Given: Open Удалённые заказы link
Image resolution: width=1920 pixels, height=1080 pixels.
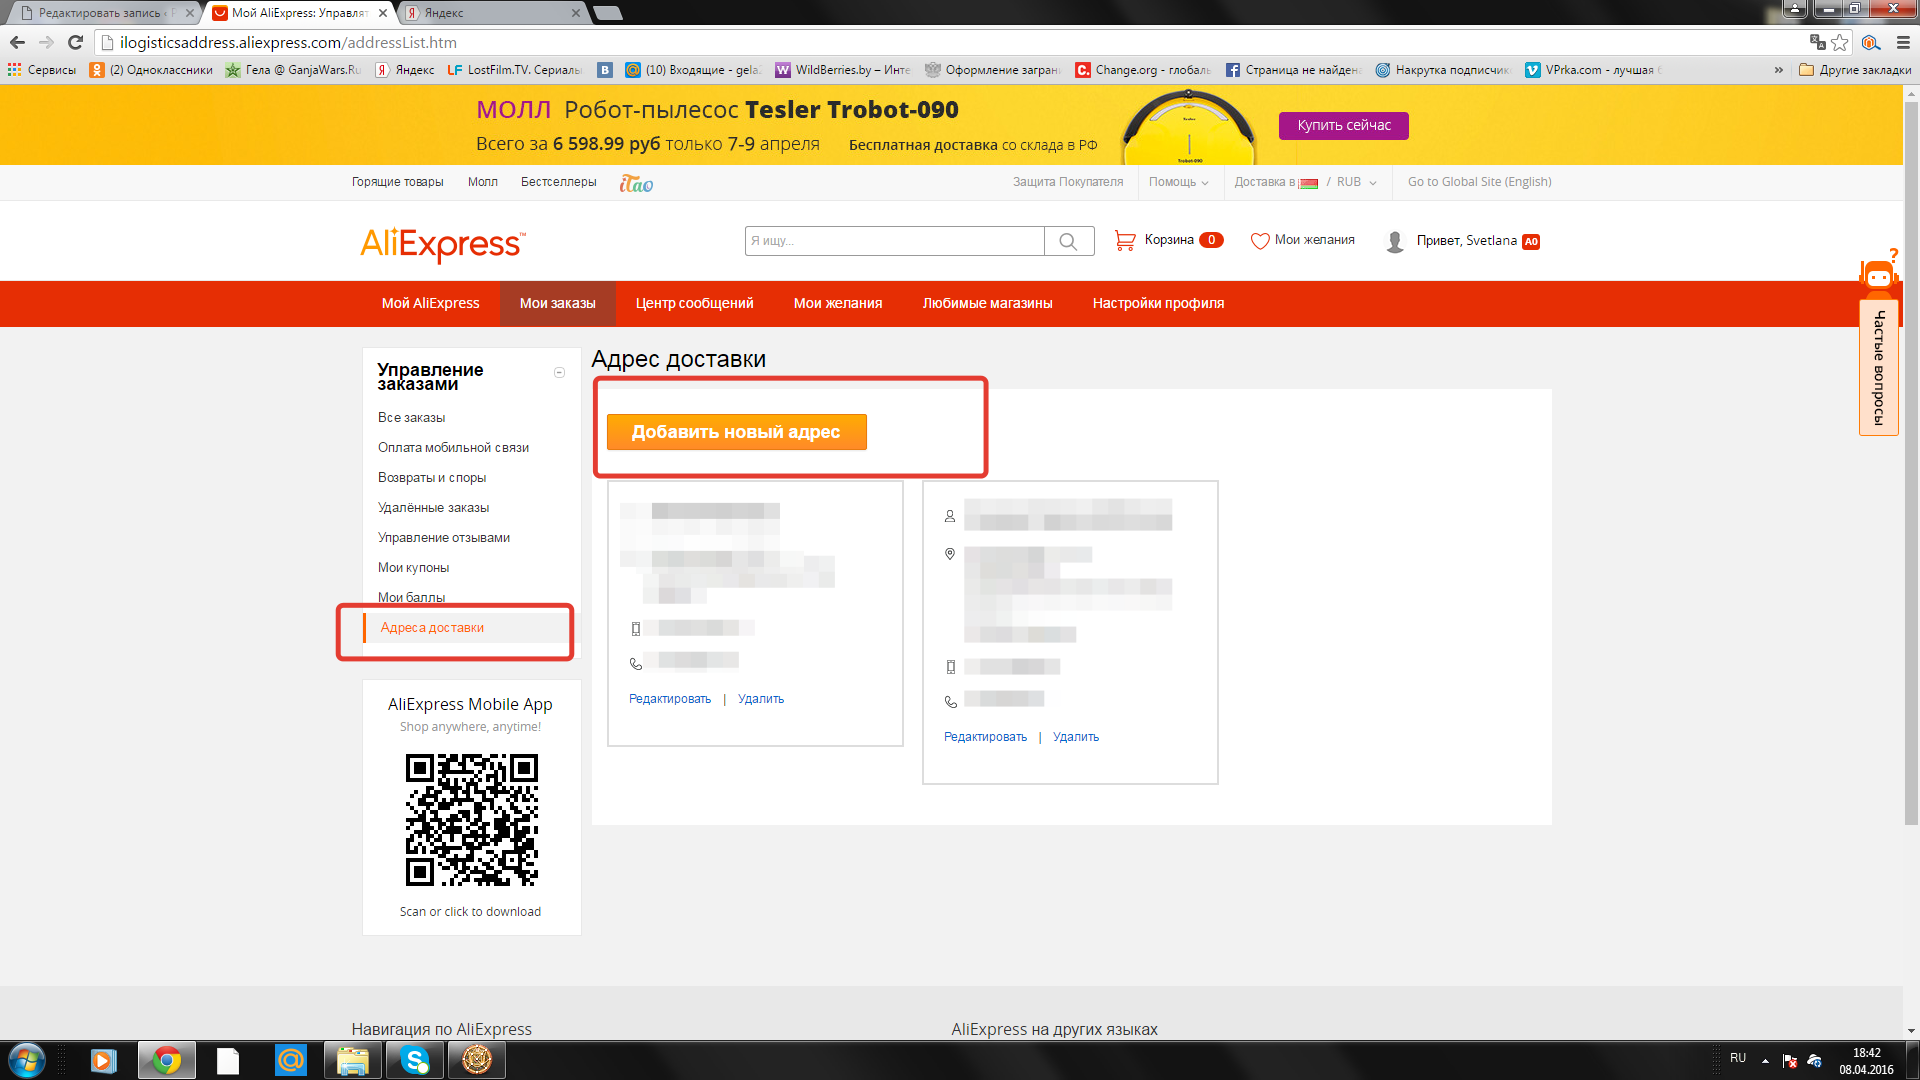Looking at the screenshot, I should click(x=433, y=508).
